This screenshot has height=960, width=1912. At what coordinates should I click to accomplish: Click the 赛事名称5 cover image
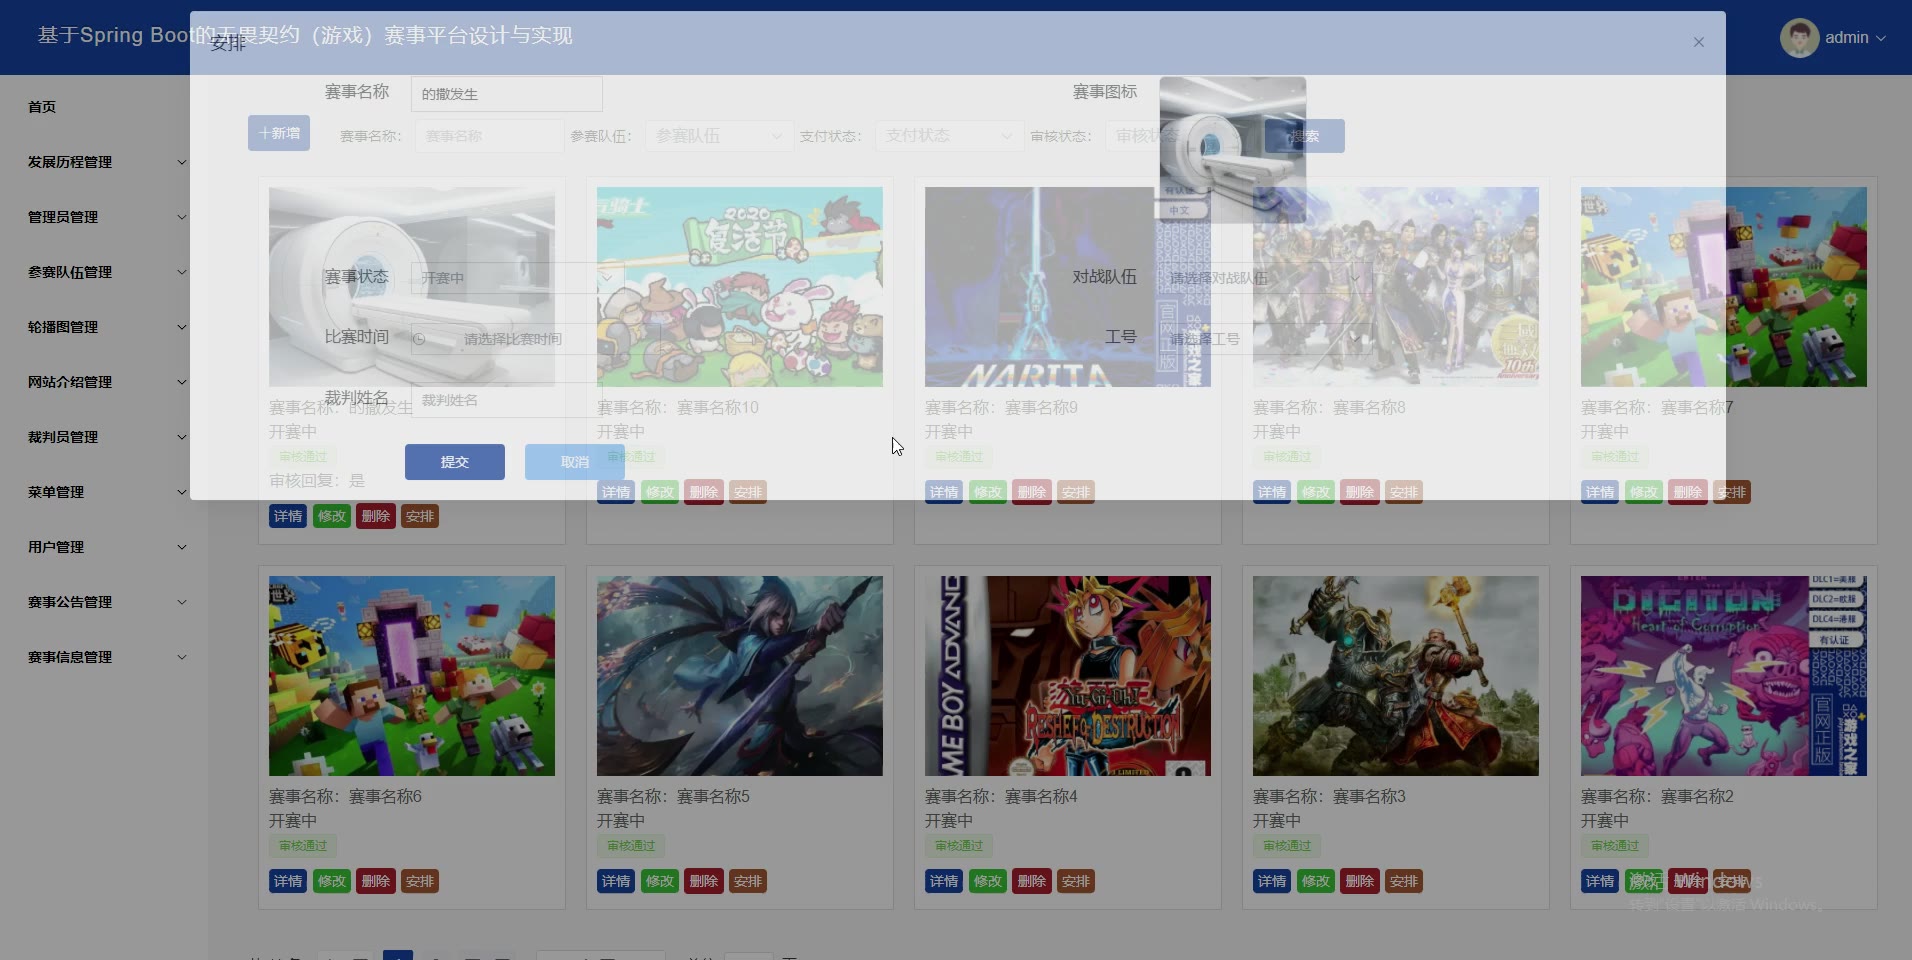click(x=740, y=676)
